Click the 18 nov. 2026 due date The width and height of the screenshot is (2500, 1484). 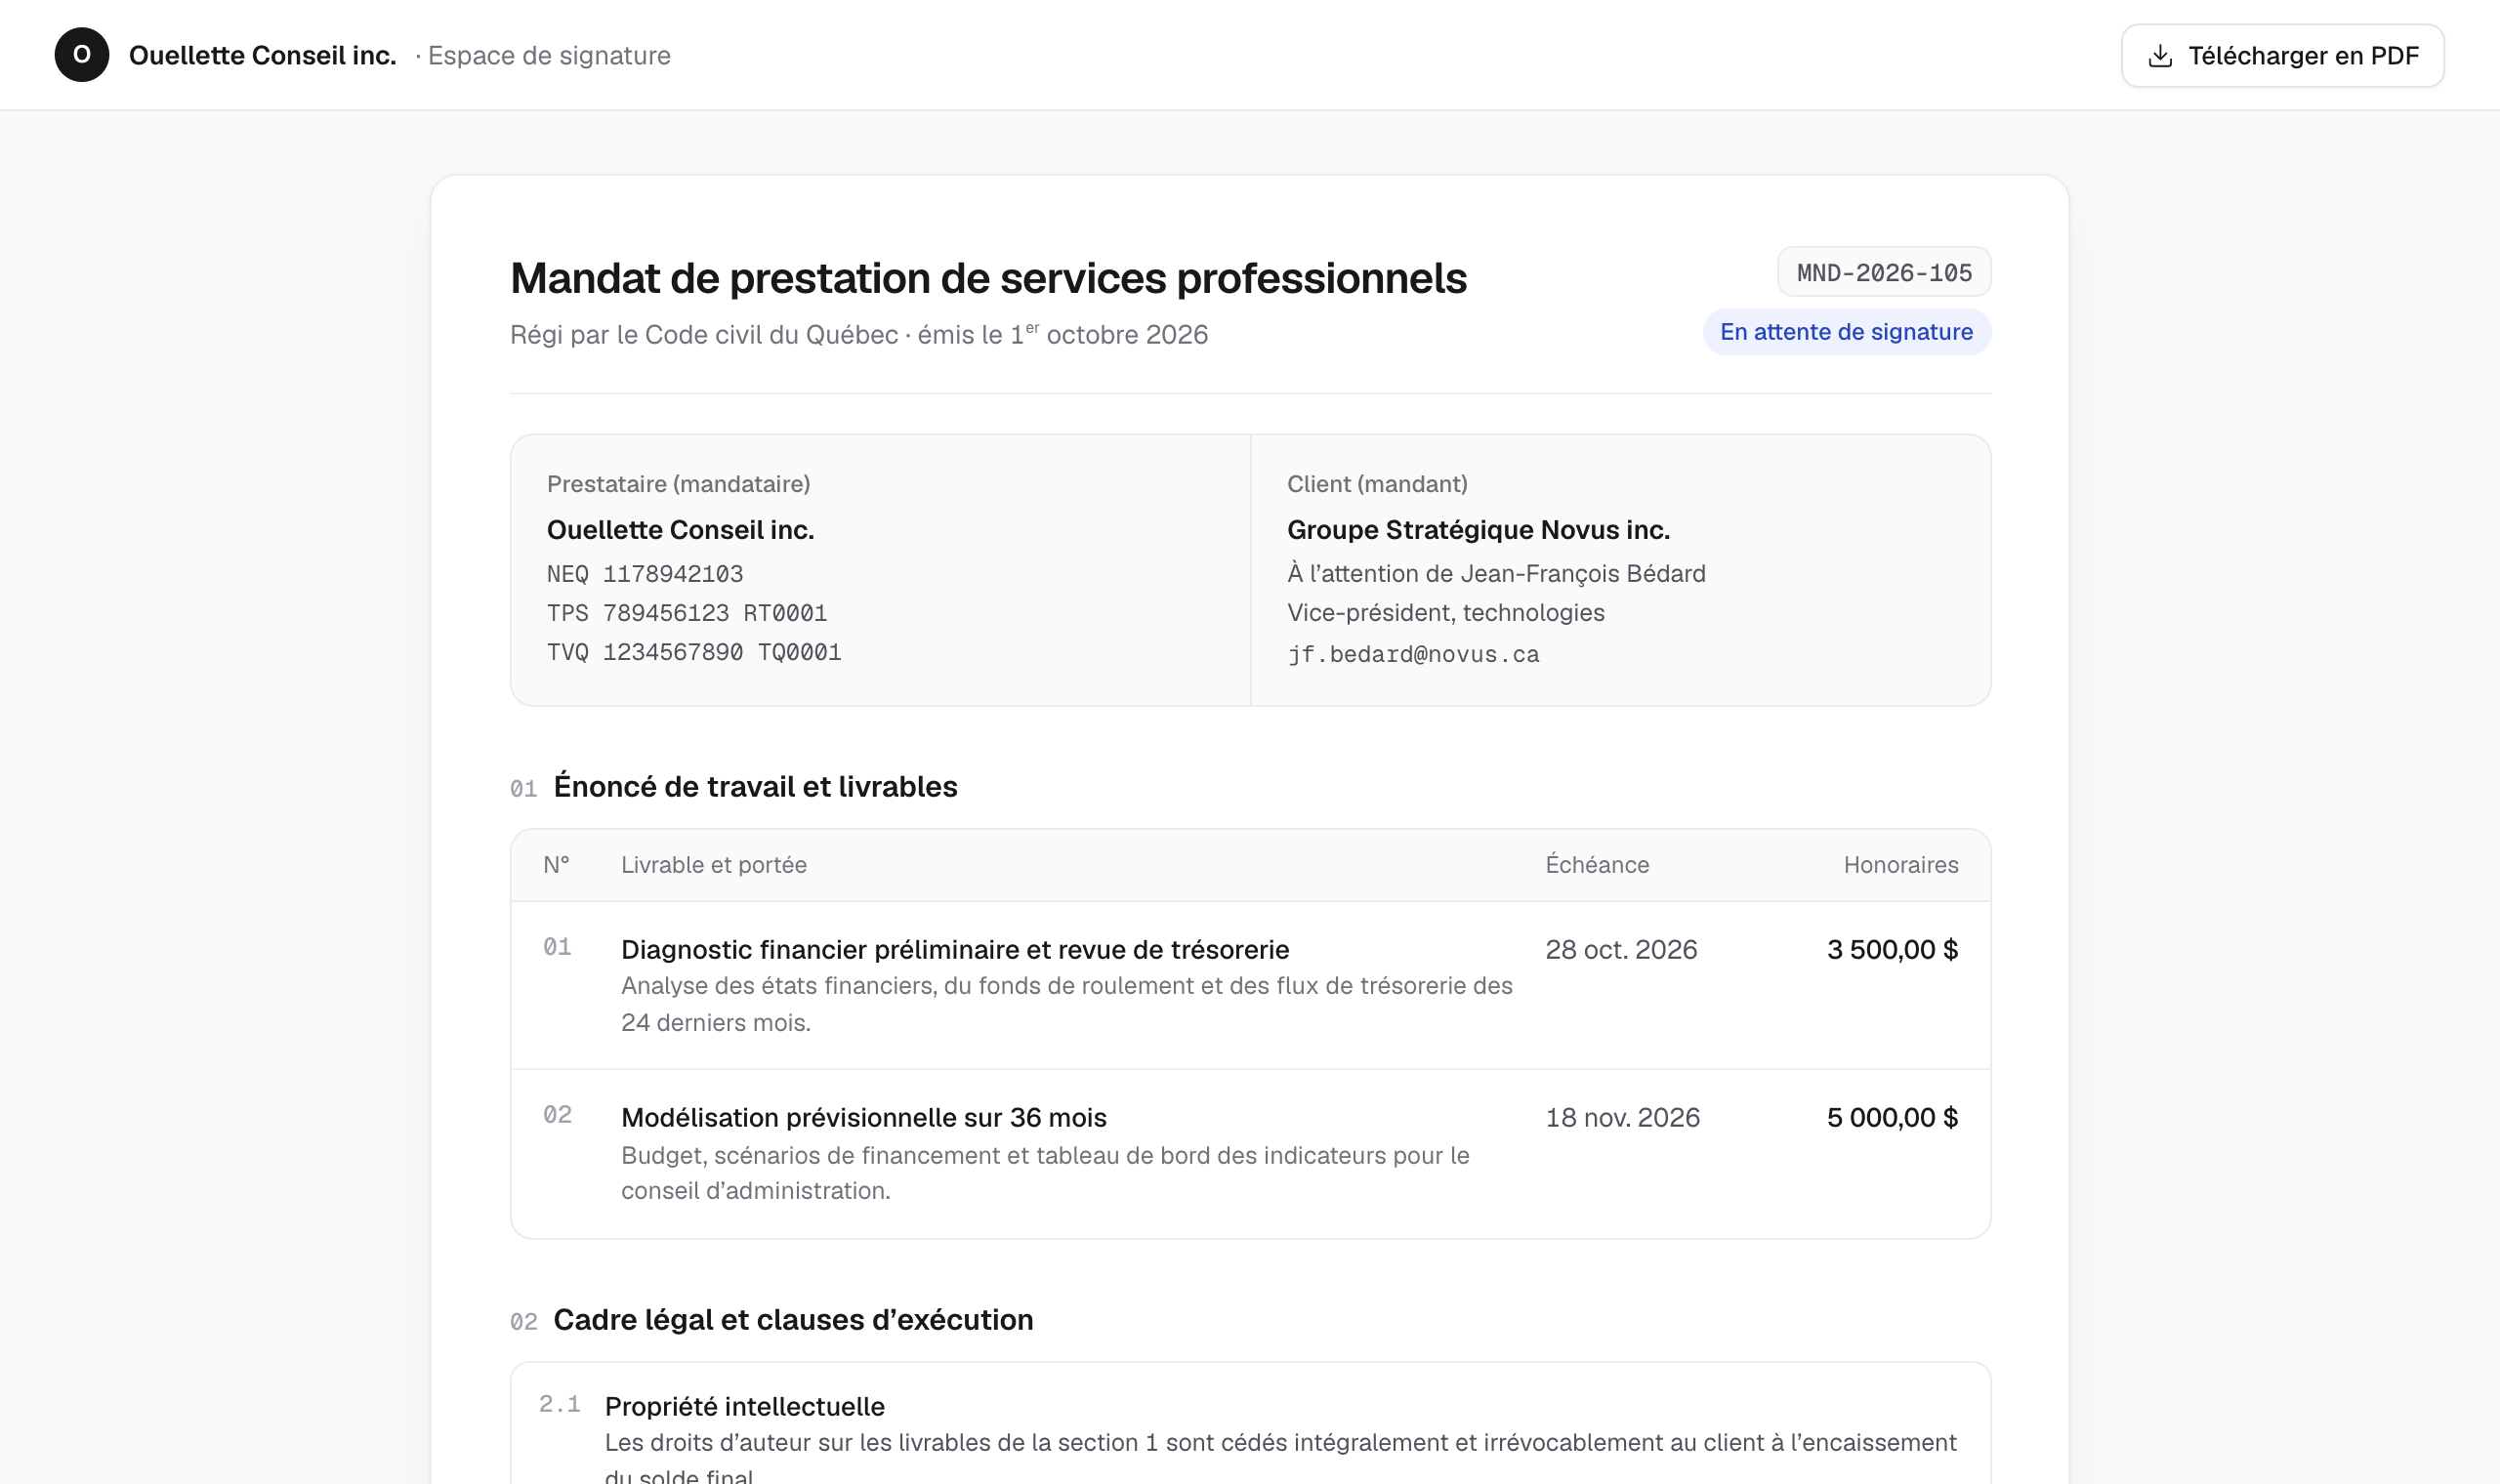1622,1117
